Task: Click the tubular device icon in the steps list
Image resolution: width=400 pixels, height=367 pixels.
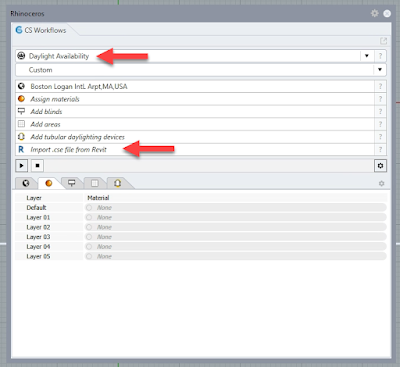Action: click(21, 137)
